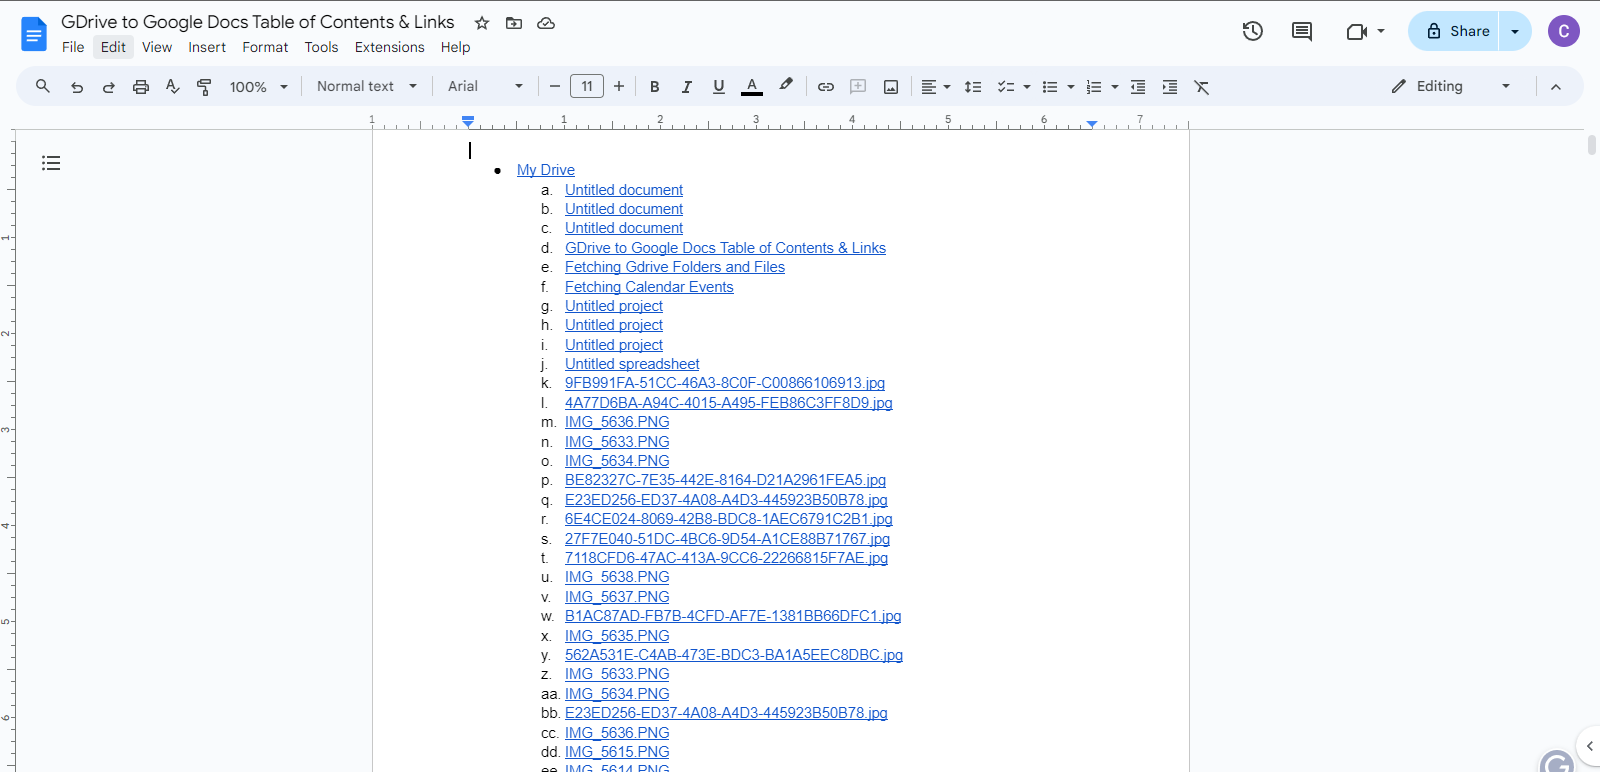1600x772 pixels.
Task: Open the IMG_5637.PNG link
Action: [x=617, y=597]
